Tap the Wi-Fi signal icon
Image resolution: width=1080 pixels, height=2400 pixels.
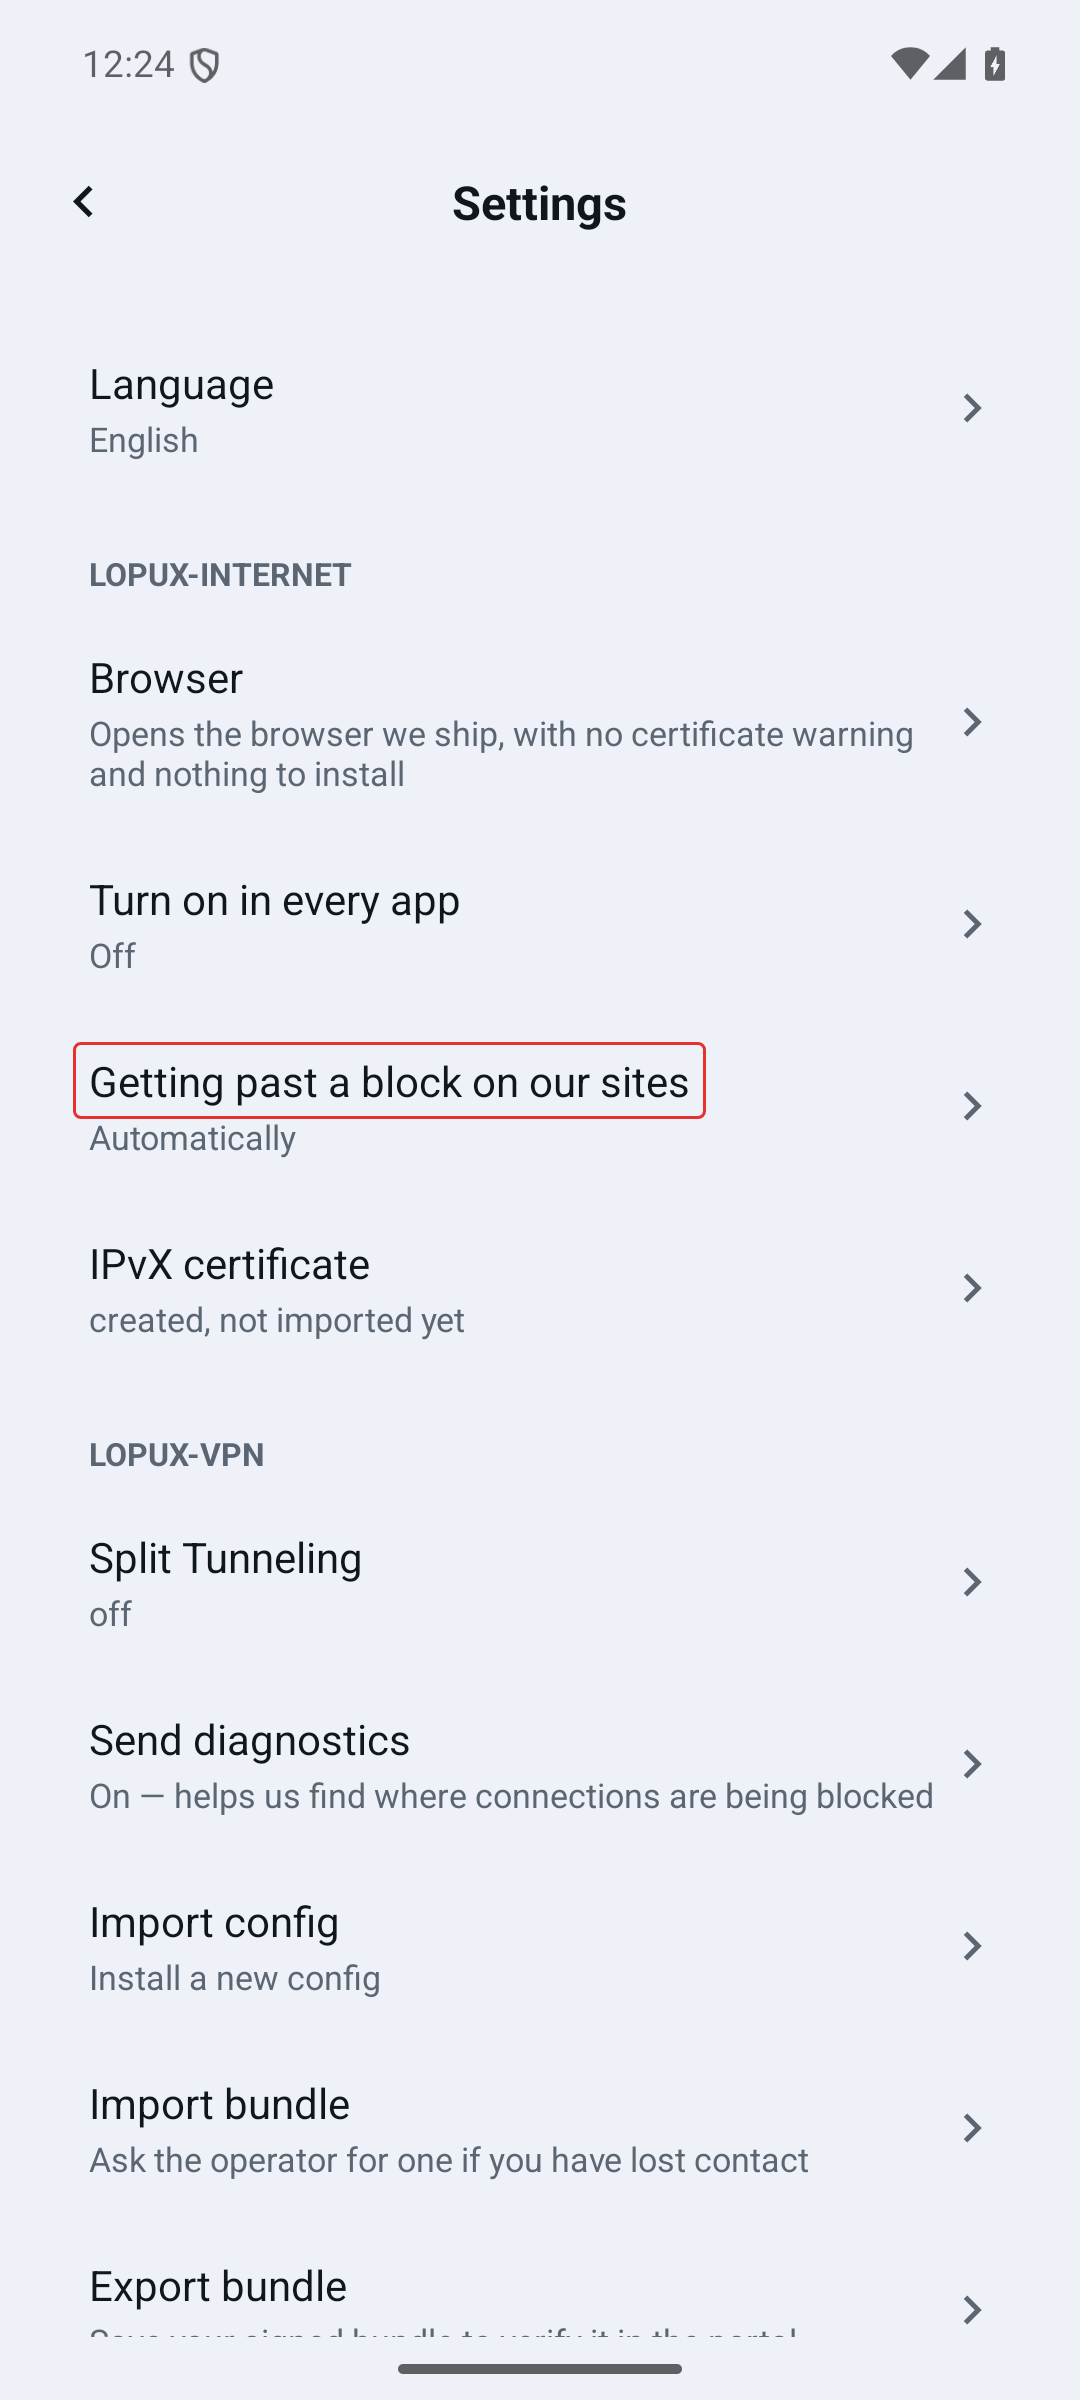(907, 64)
